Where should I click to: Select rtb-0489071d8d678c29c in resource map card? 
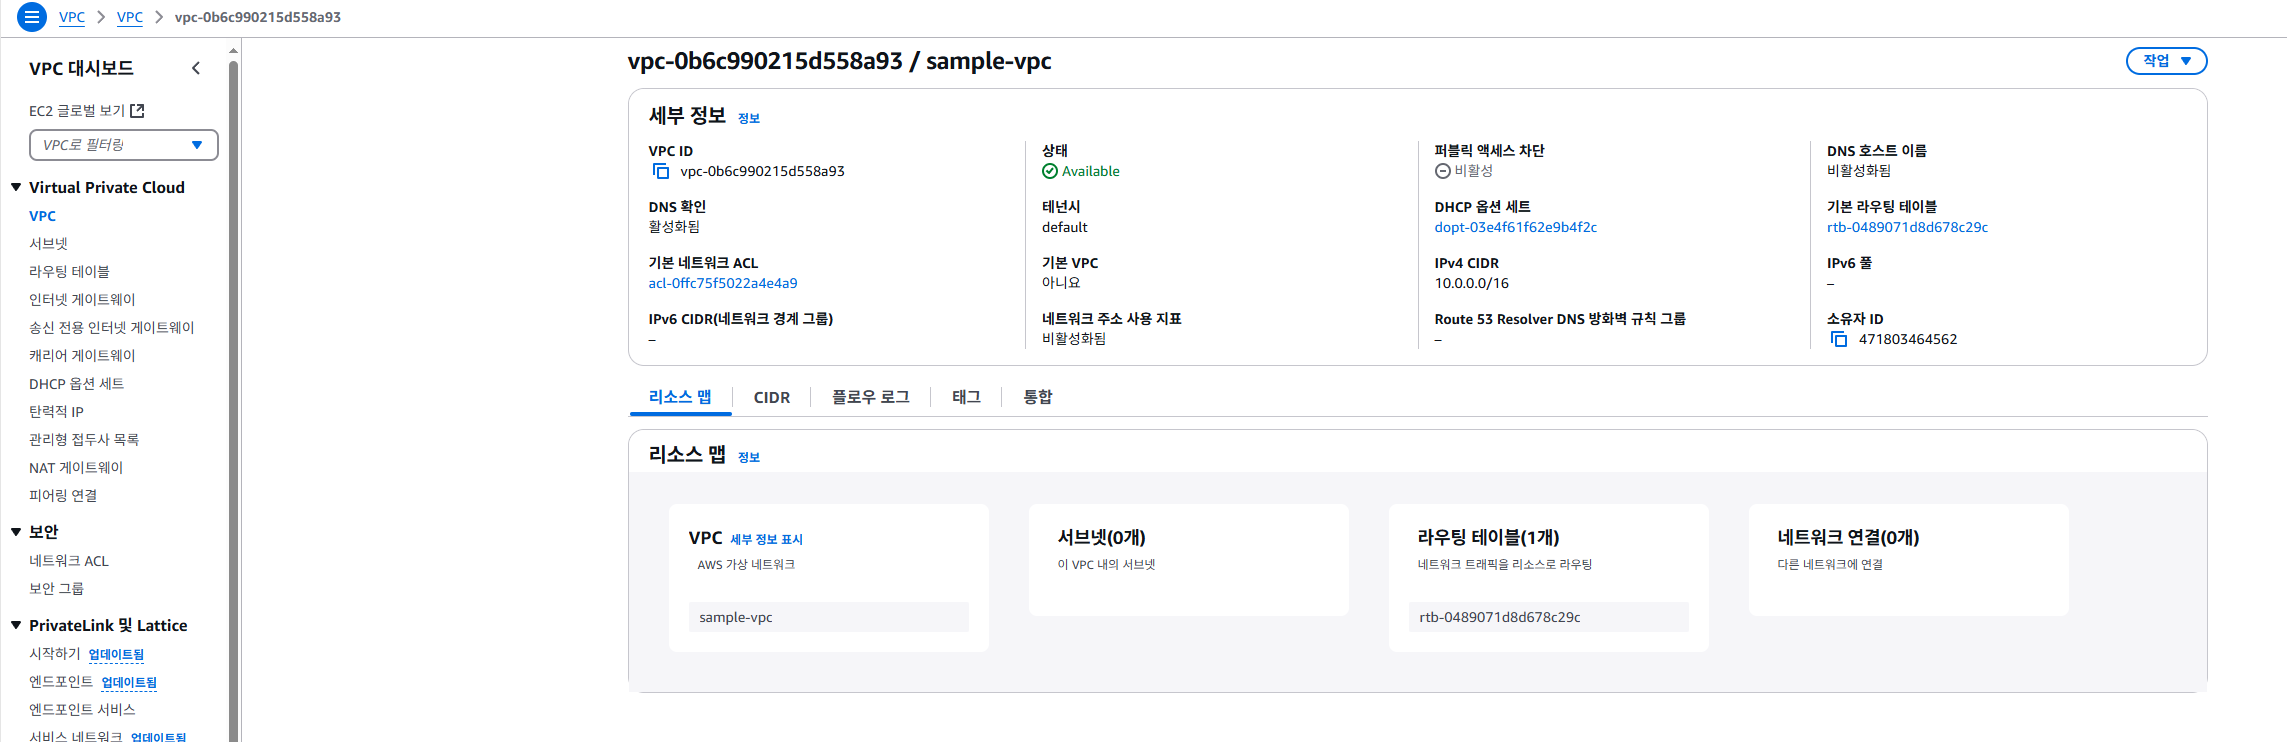[x=1548, y=617]
